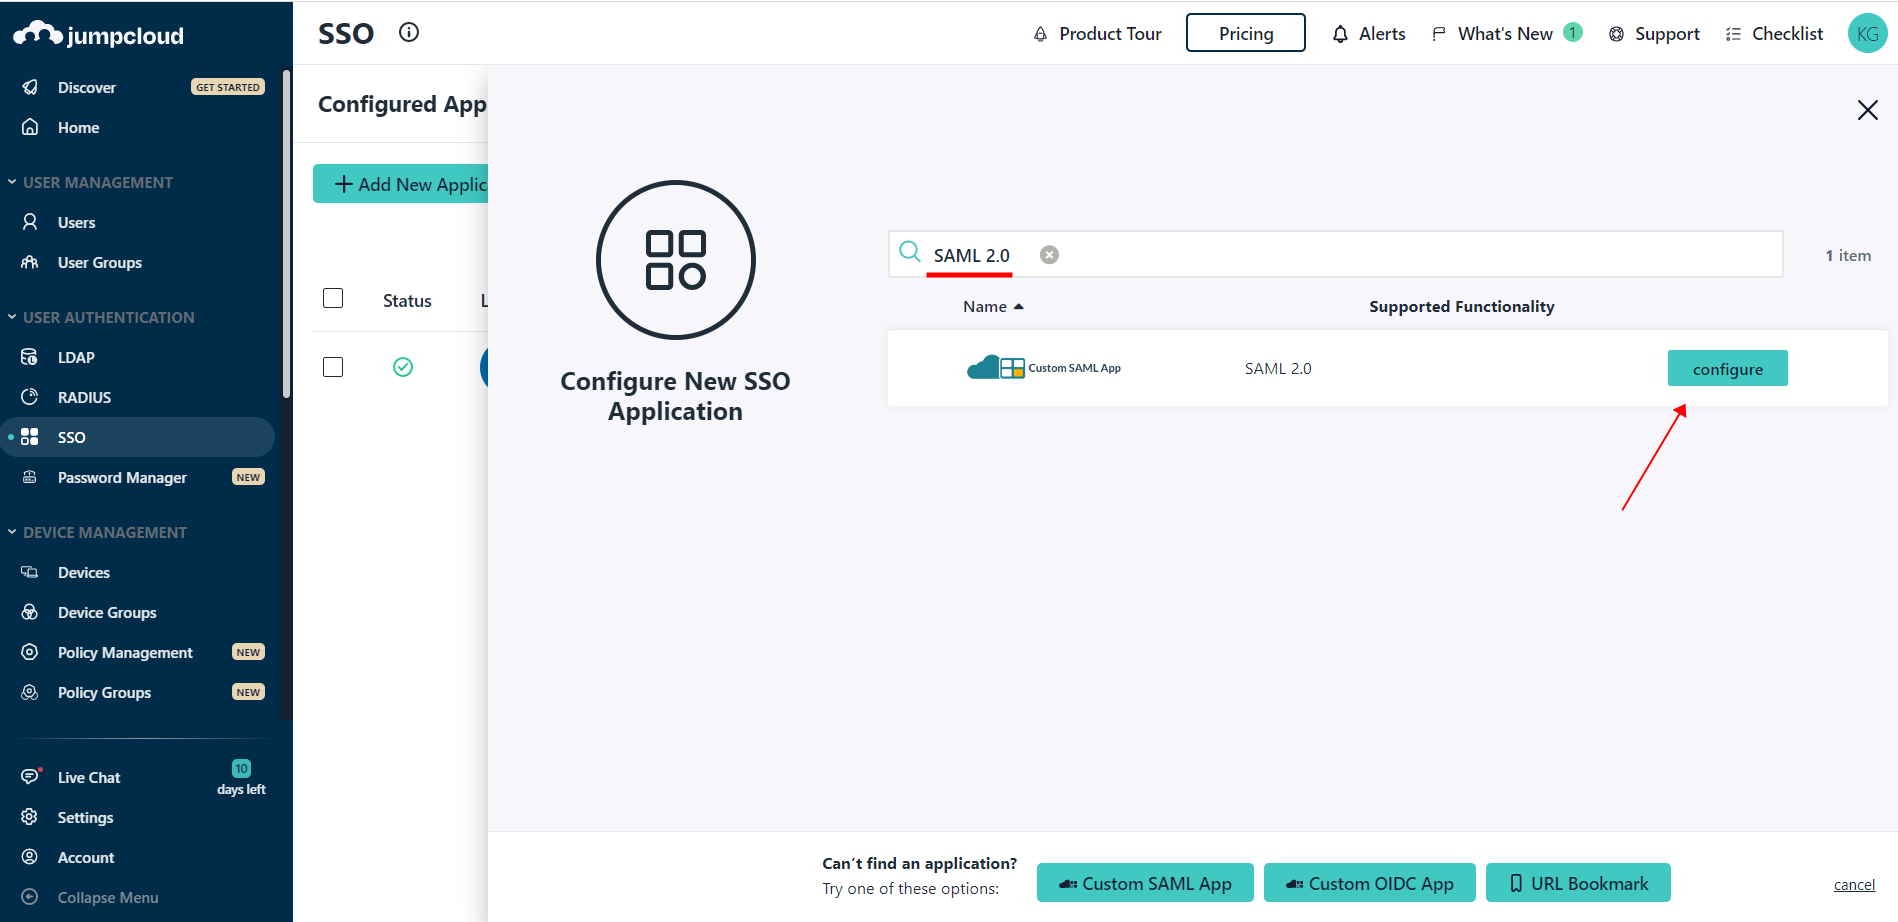Open What's New menu
Viewport: 1898px width, 922px height.
[x=1506, y=34]
